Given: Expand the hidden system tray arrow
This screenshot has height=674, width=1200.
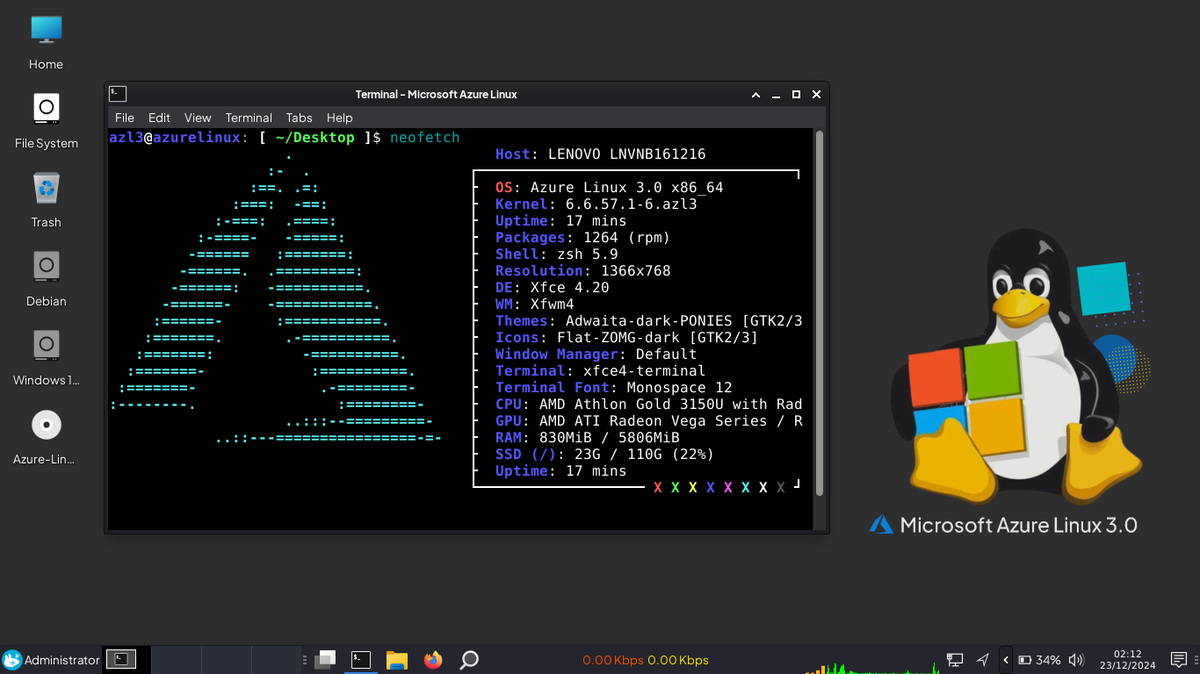Looking at the screenshot, I should [1005, 660].
